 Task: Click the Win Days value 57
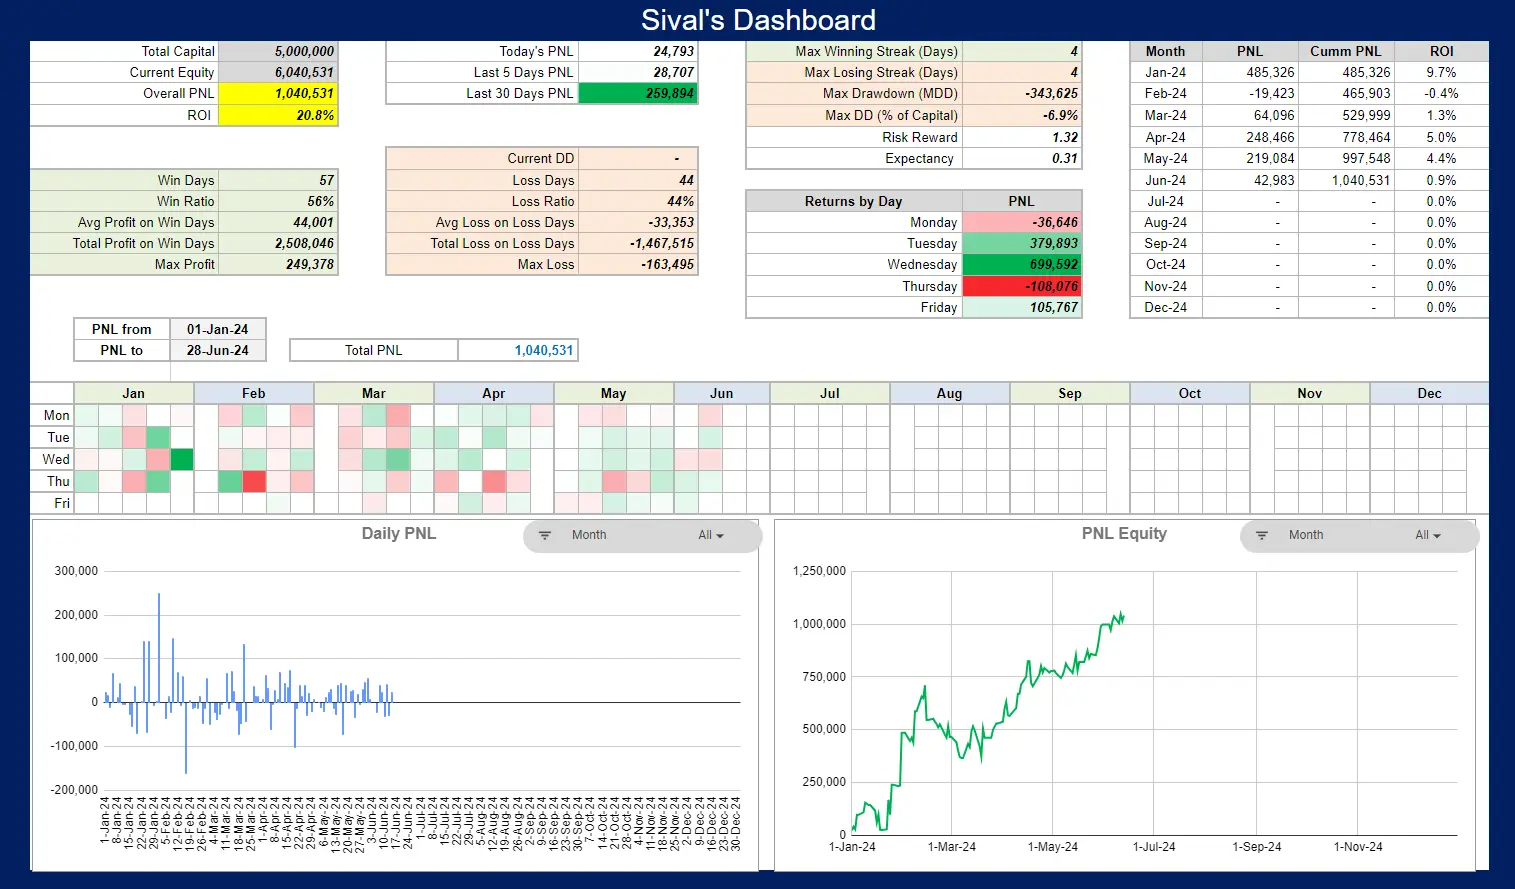pos(278,180)
